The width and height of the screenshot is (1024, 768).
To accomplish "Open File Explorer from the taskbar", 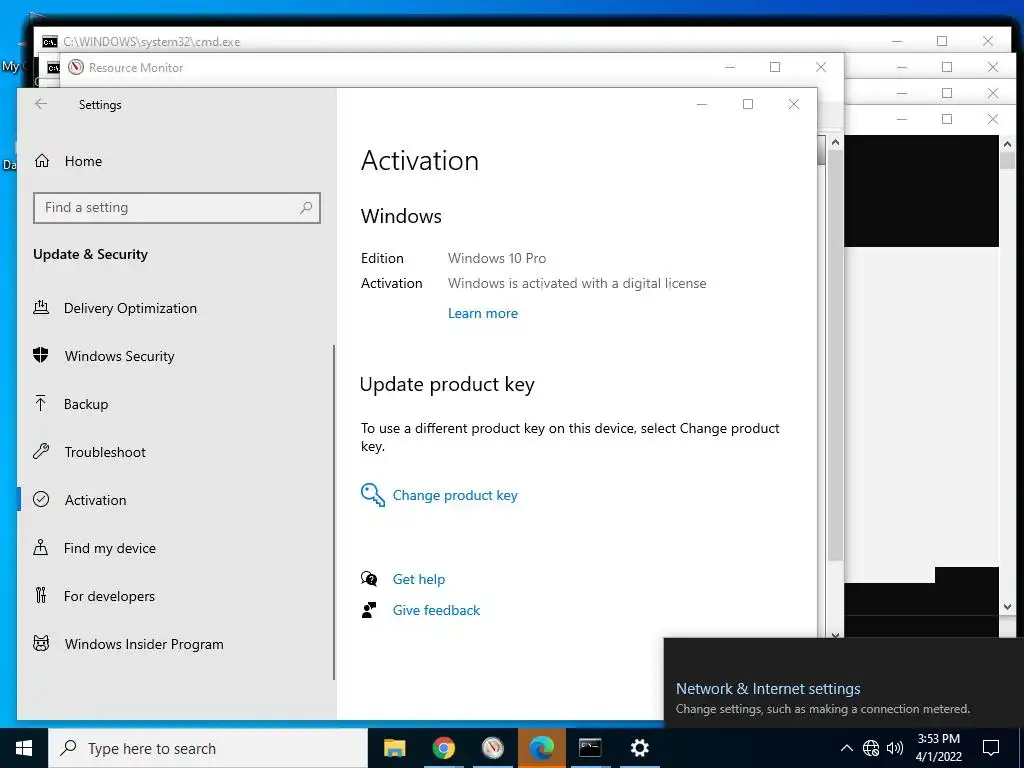I will point(394,748).
